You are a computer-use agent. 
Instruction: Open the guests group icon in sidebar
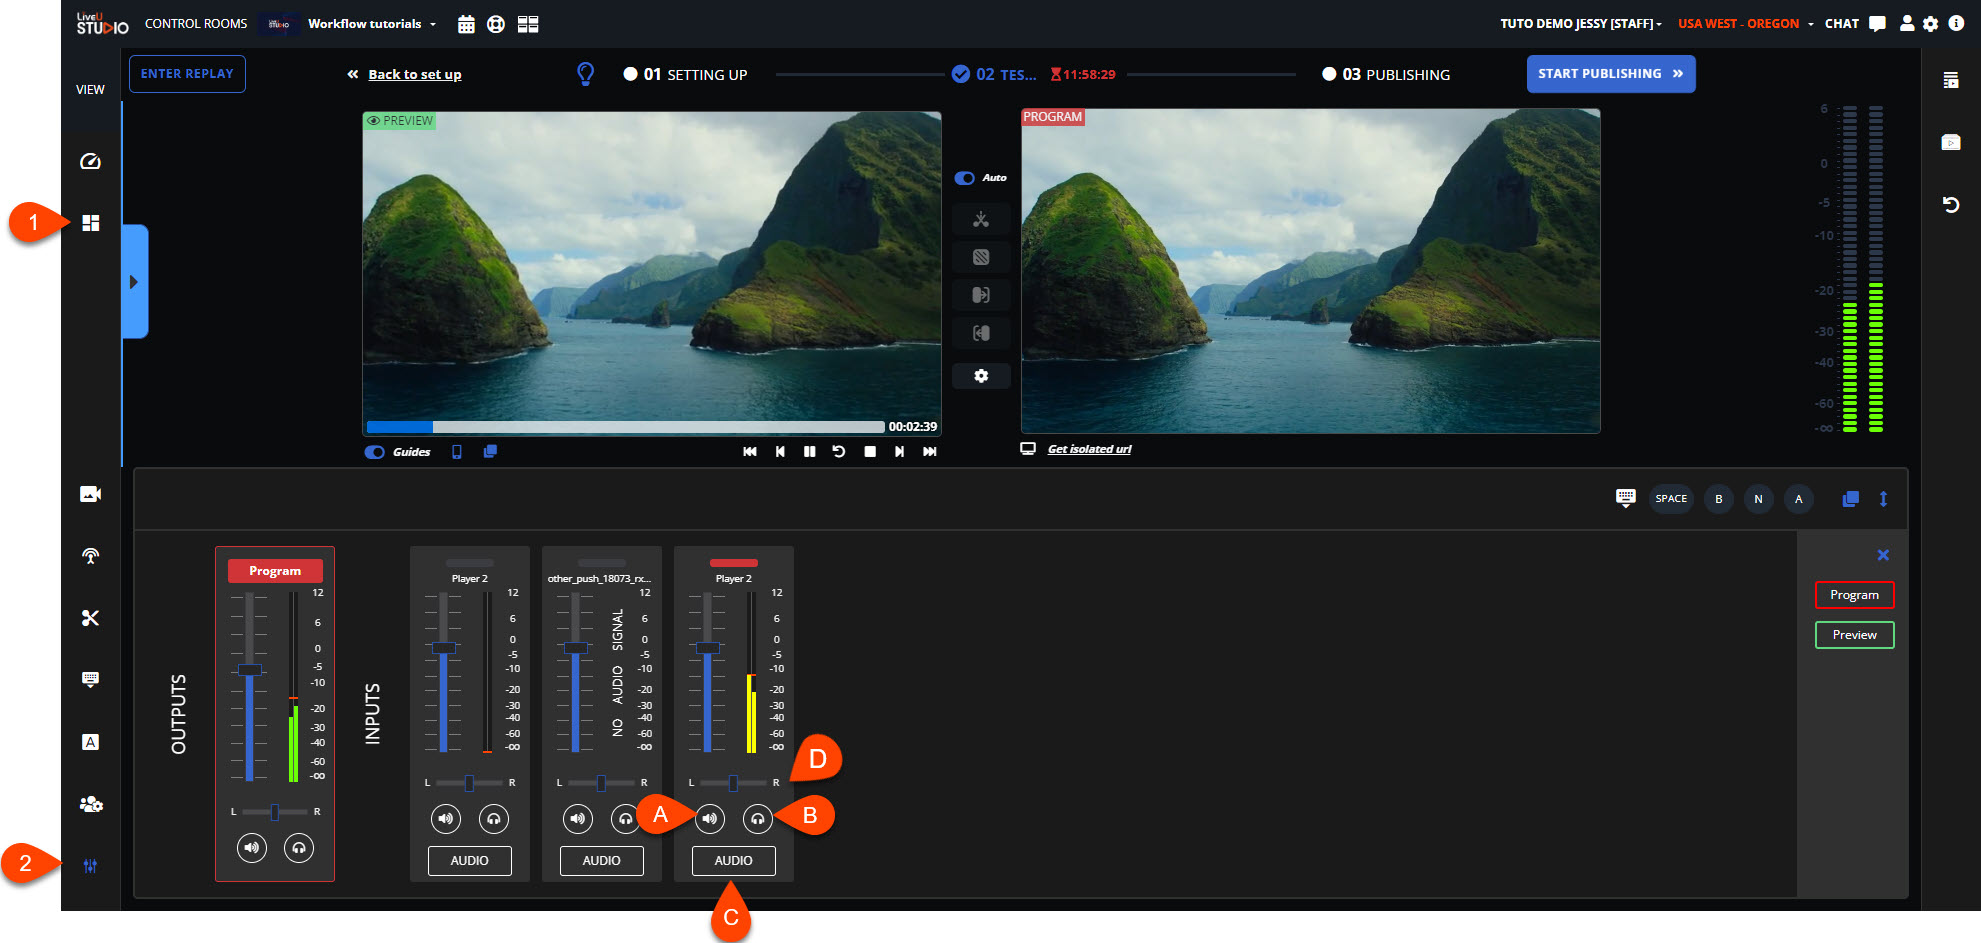point(90,804)
